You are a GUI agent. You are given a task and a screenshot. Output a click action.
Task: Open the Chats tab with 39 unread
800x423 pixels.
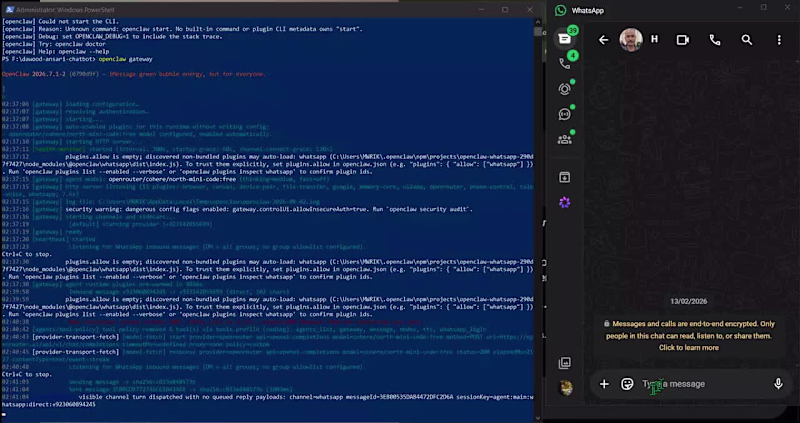tap(565, 39)
